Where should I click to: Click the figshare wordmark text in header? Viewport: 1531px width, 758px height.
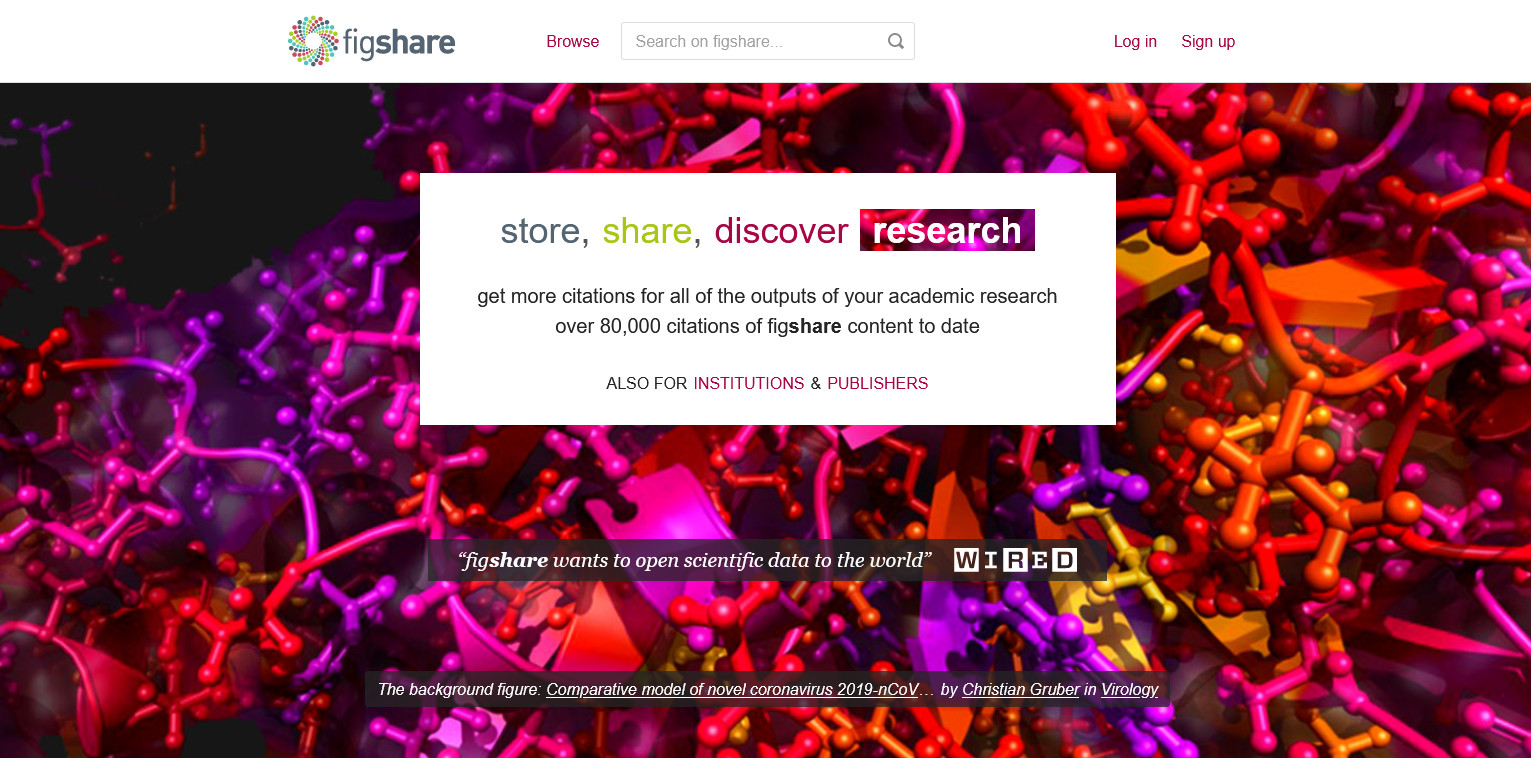click(399, 43)
